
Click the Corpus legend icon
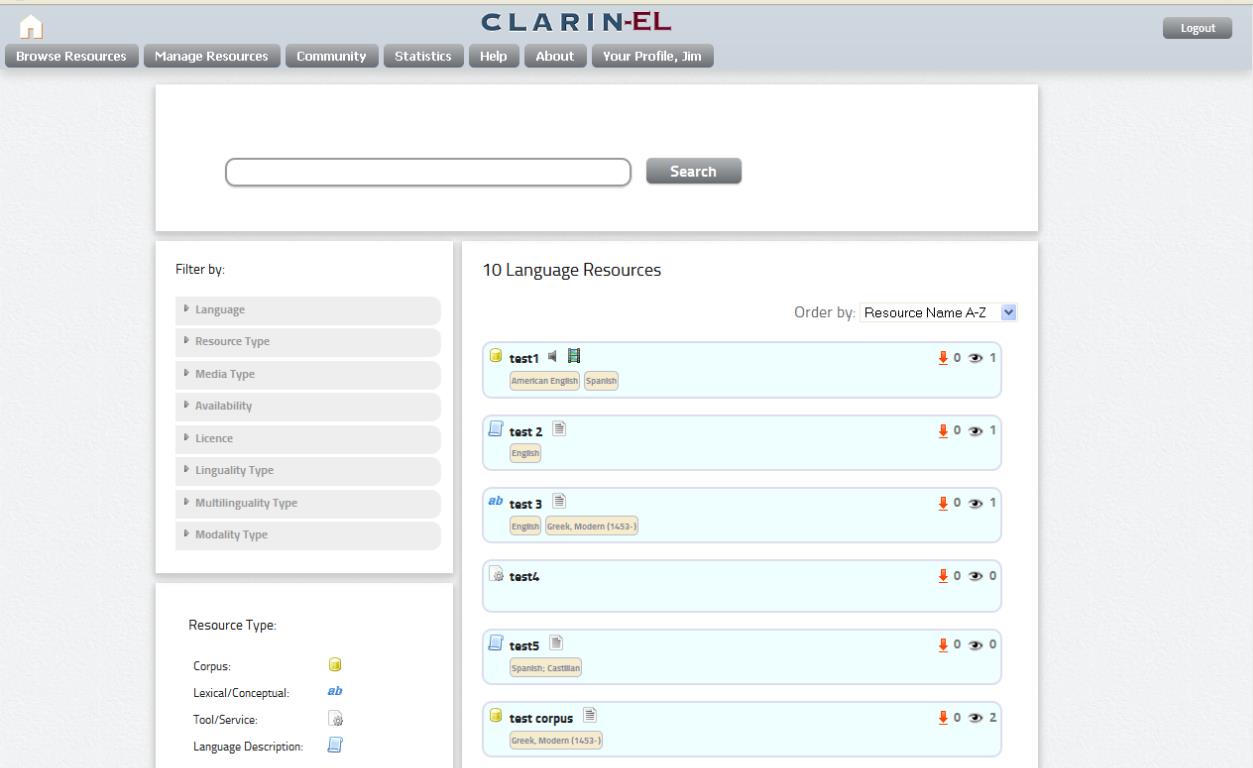point(336,664)
